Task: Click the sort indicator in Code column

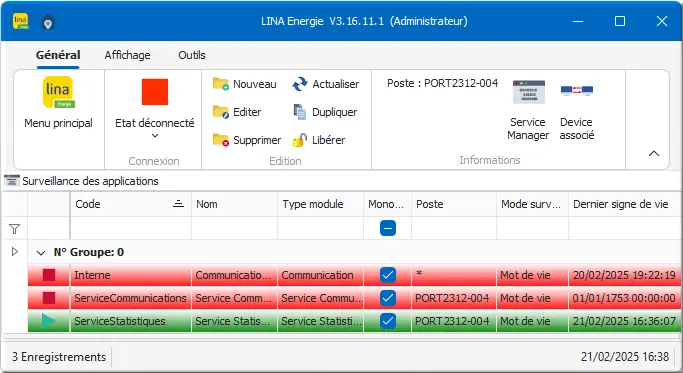Action: point(178,203)
